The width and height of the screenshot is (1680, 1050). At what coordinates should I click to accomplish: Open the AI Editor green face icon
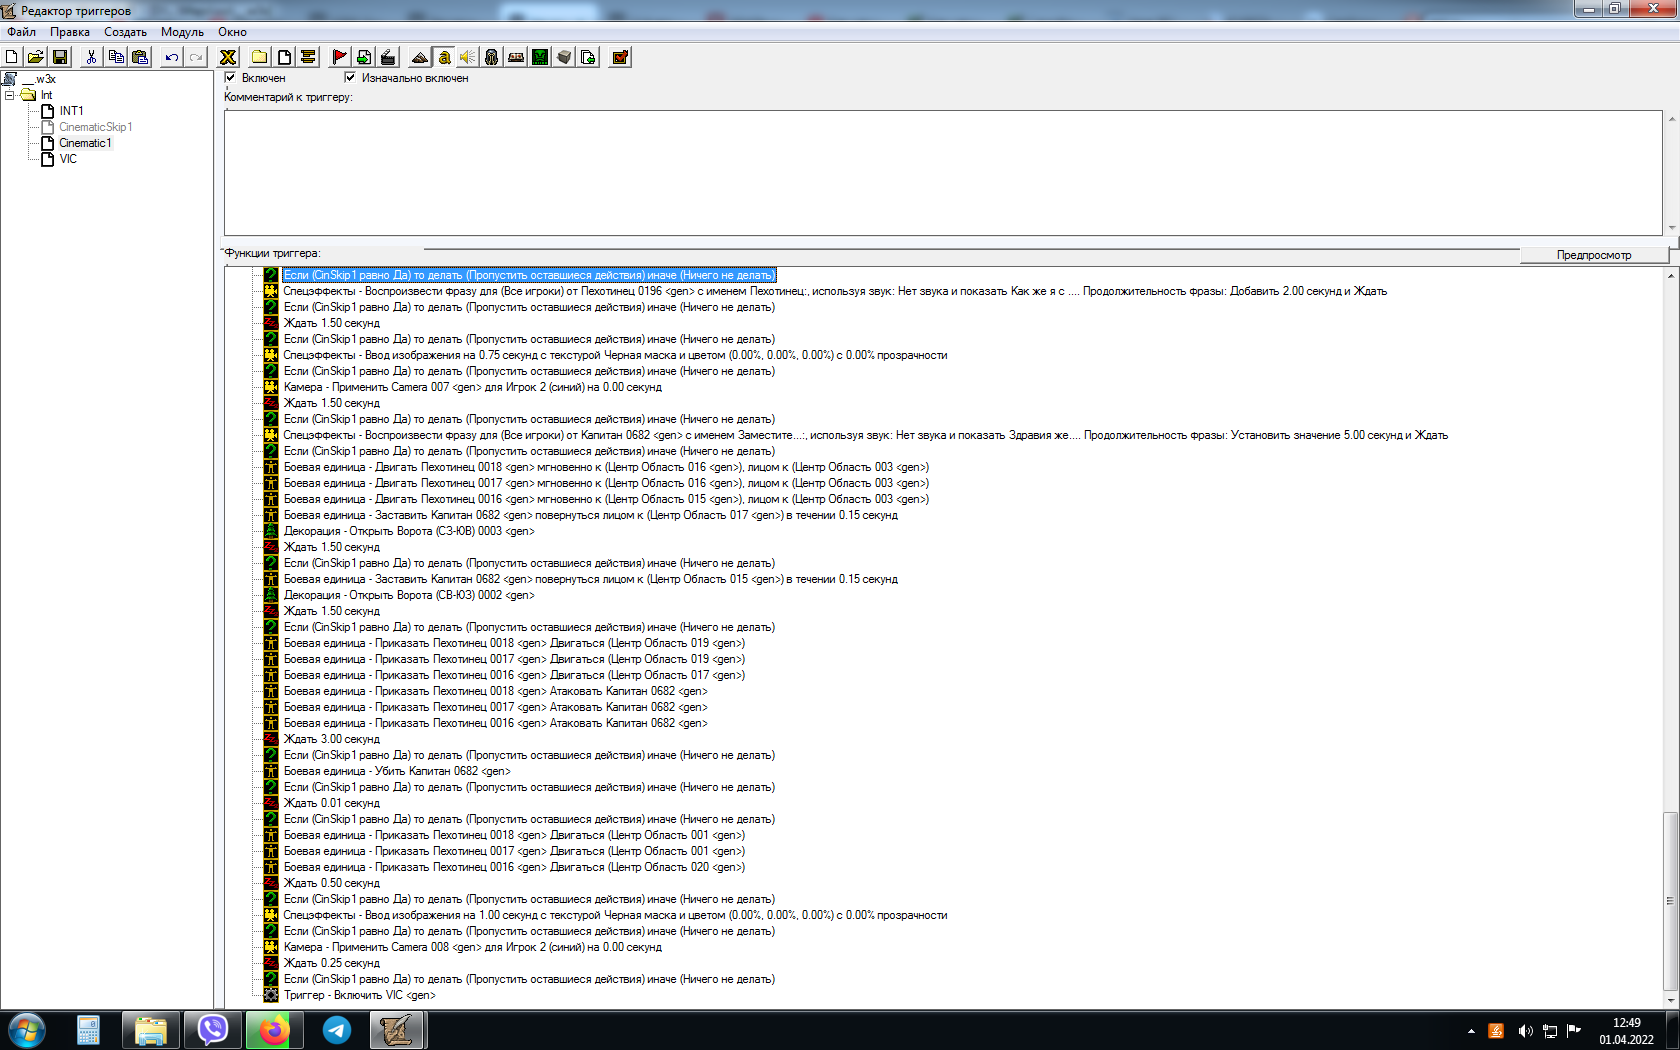(x=540, y=57)
